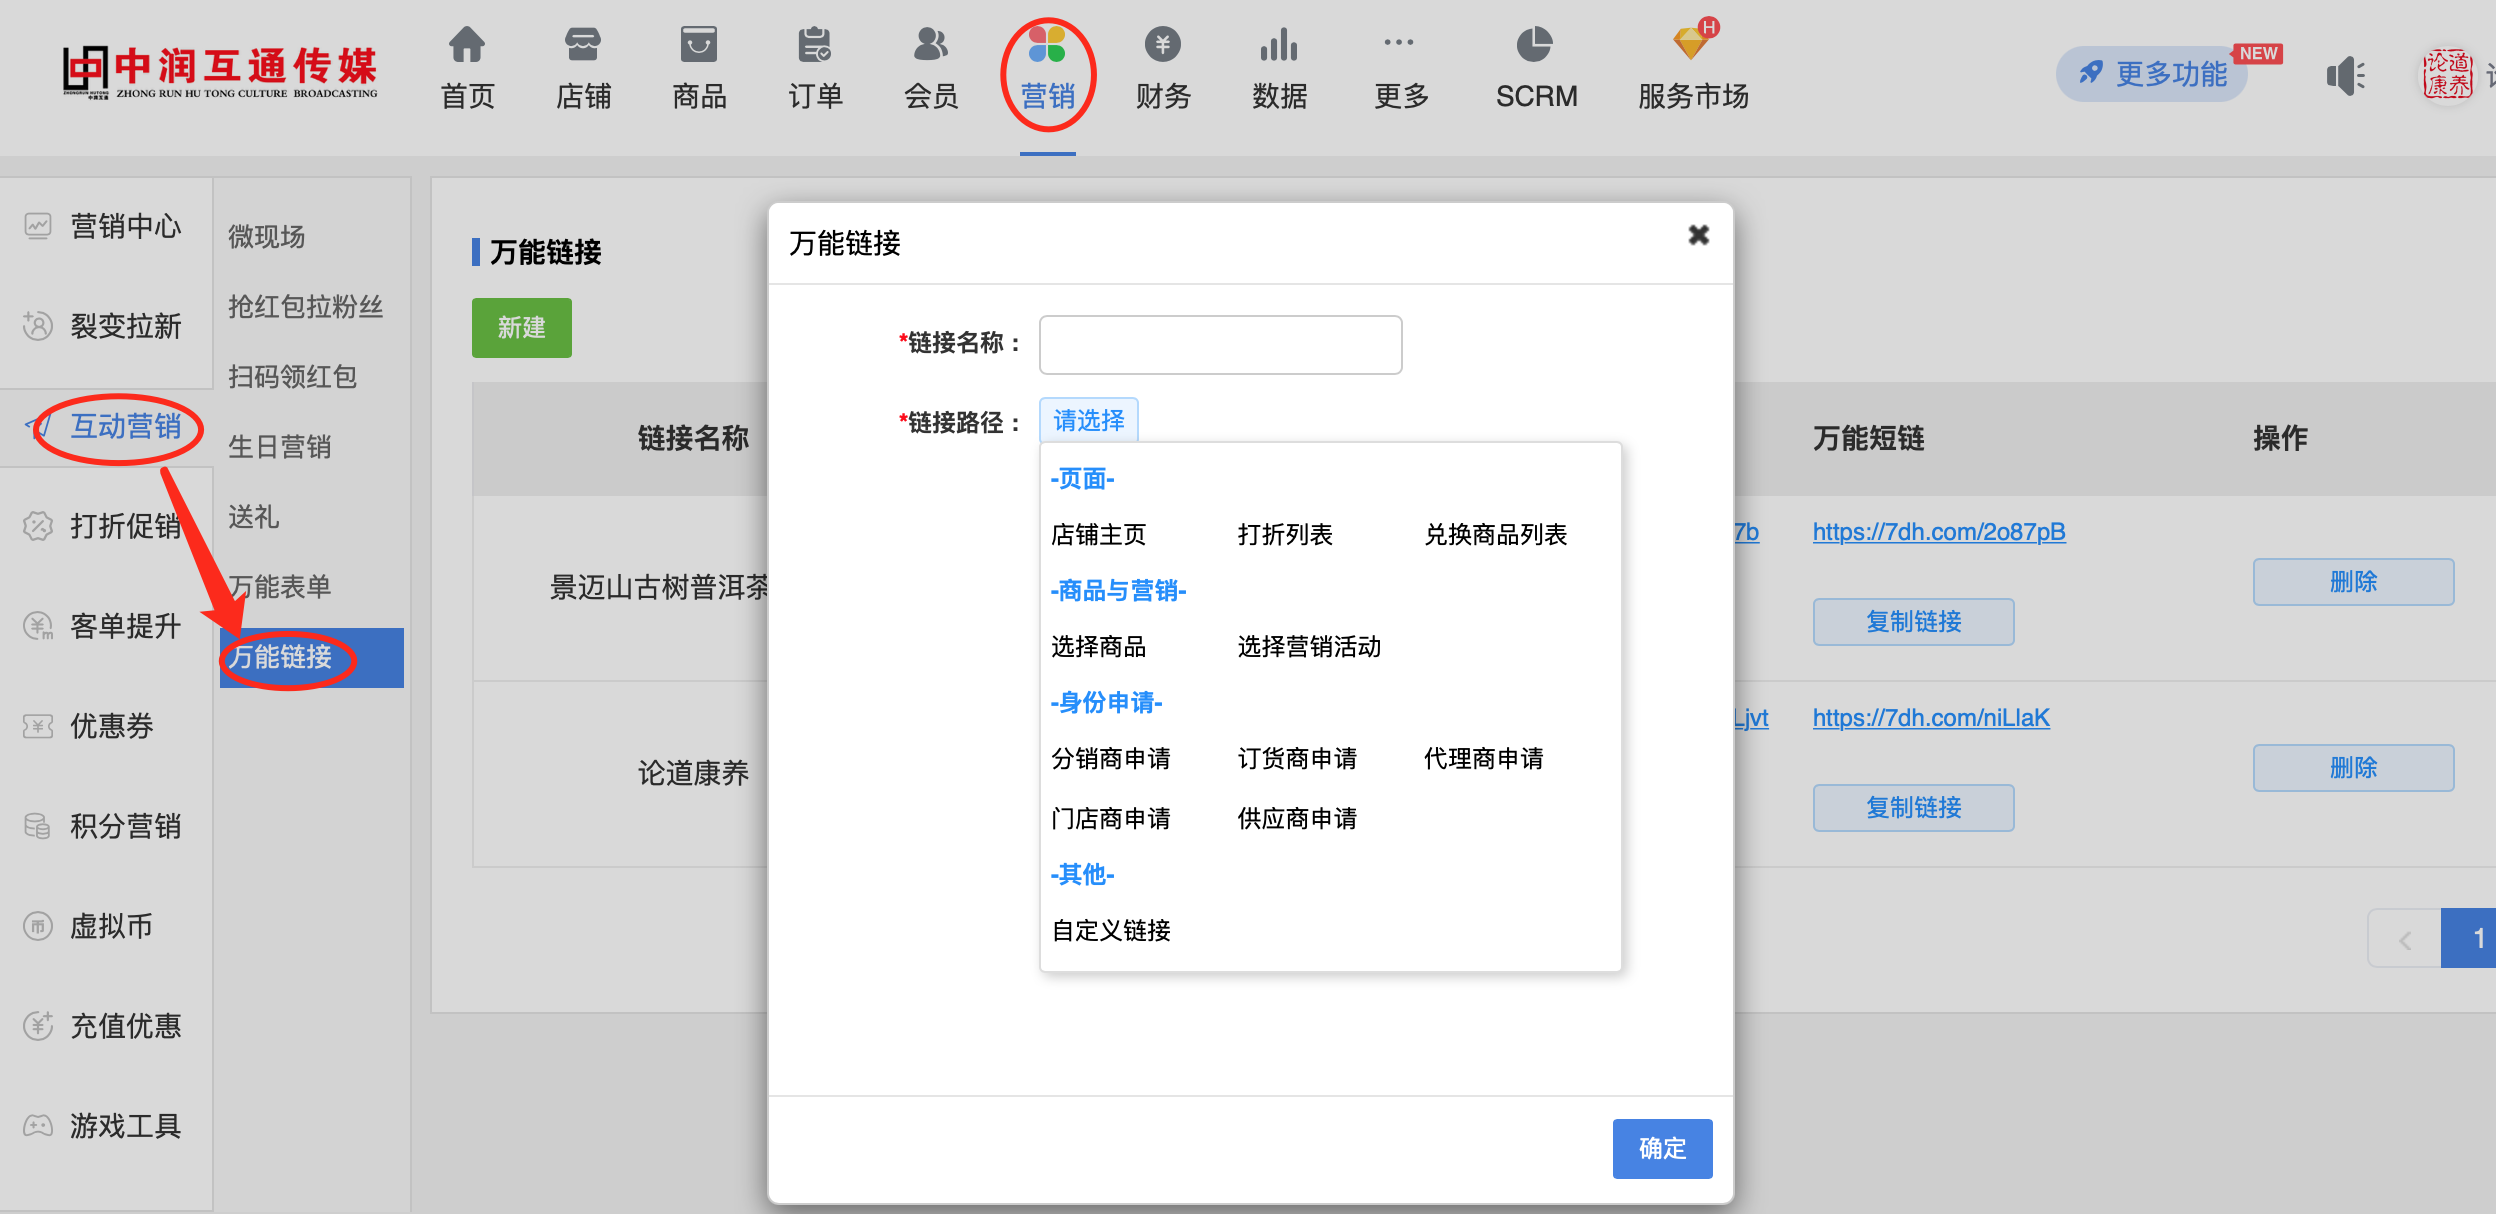Click the green 新建 button

tap(521, 328)
